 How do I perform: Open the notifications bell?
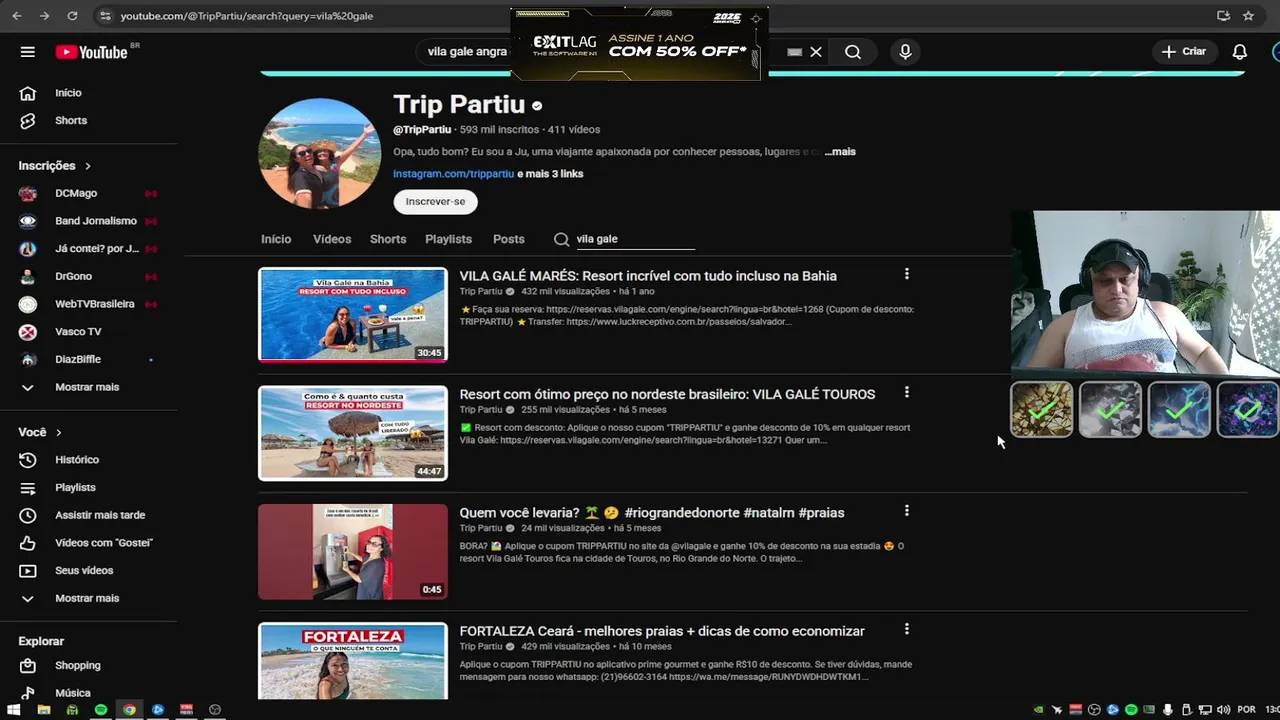[1239, 52]
